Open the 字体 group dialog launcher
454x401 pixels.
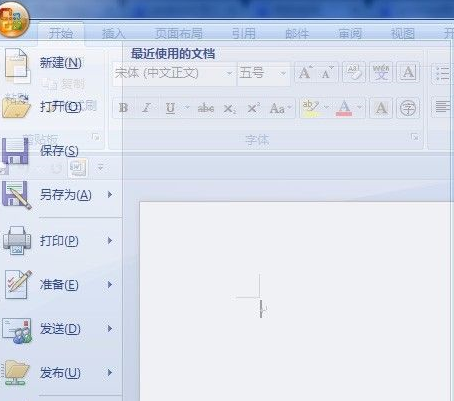click(x=415, y=137)
